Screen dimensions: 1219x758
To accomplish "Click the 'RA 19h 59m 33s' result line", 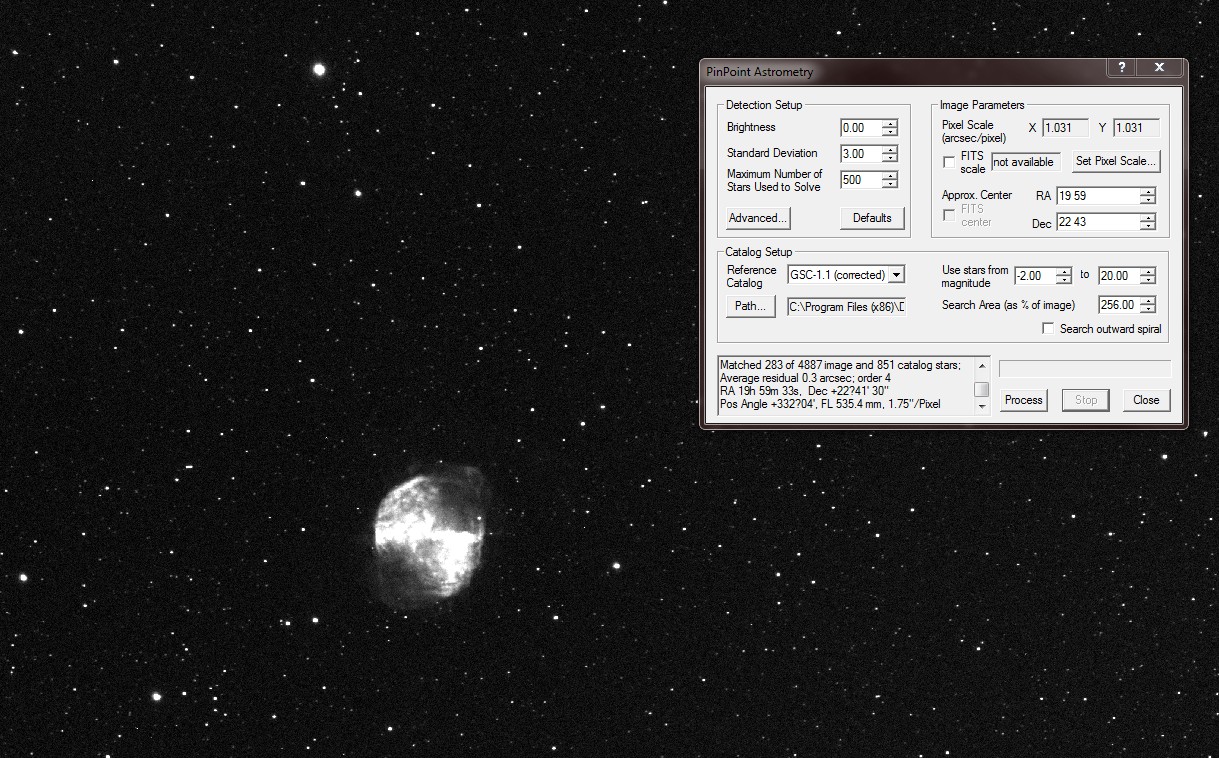I will coord(805,392).
